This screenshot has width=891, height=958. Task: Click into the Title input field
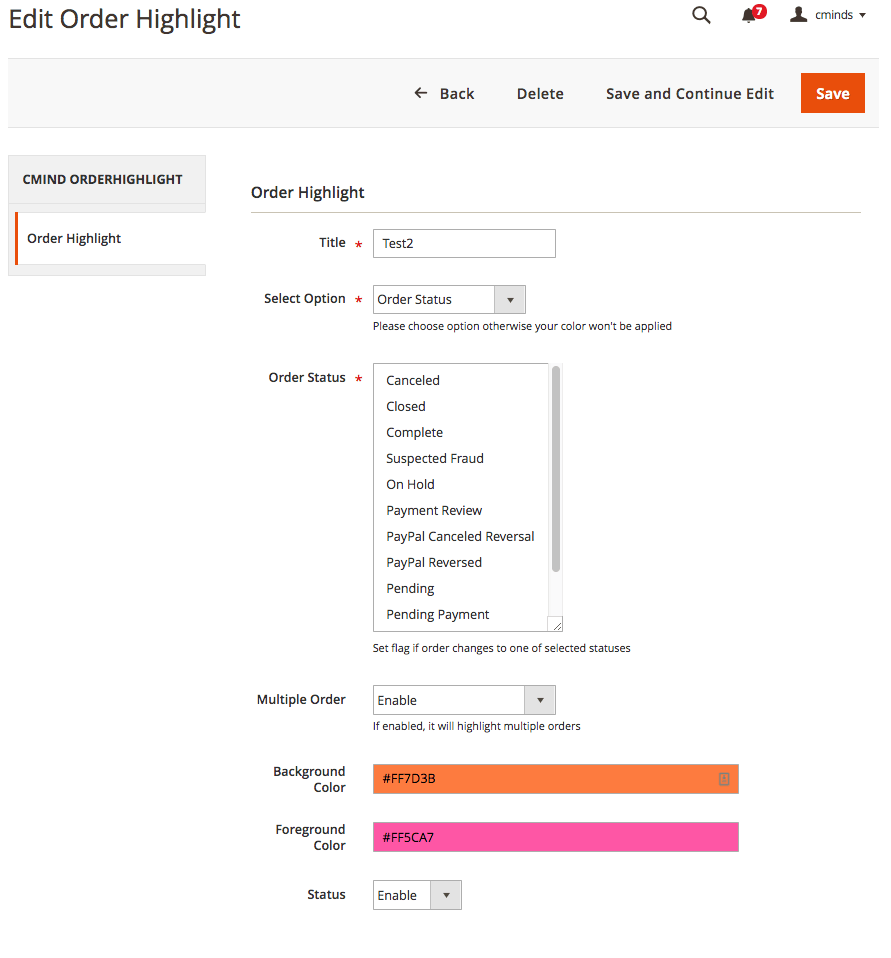(464, 243)
